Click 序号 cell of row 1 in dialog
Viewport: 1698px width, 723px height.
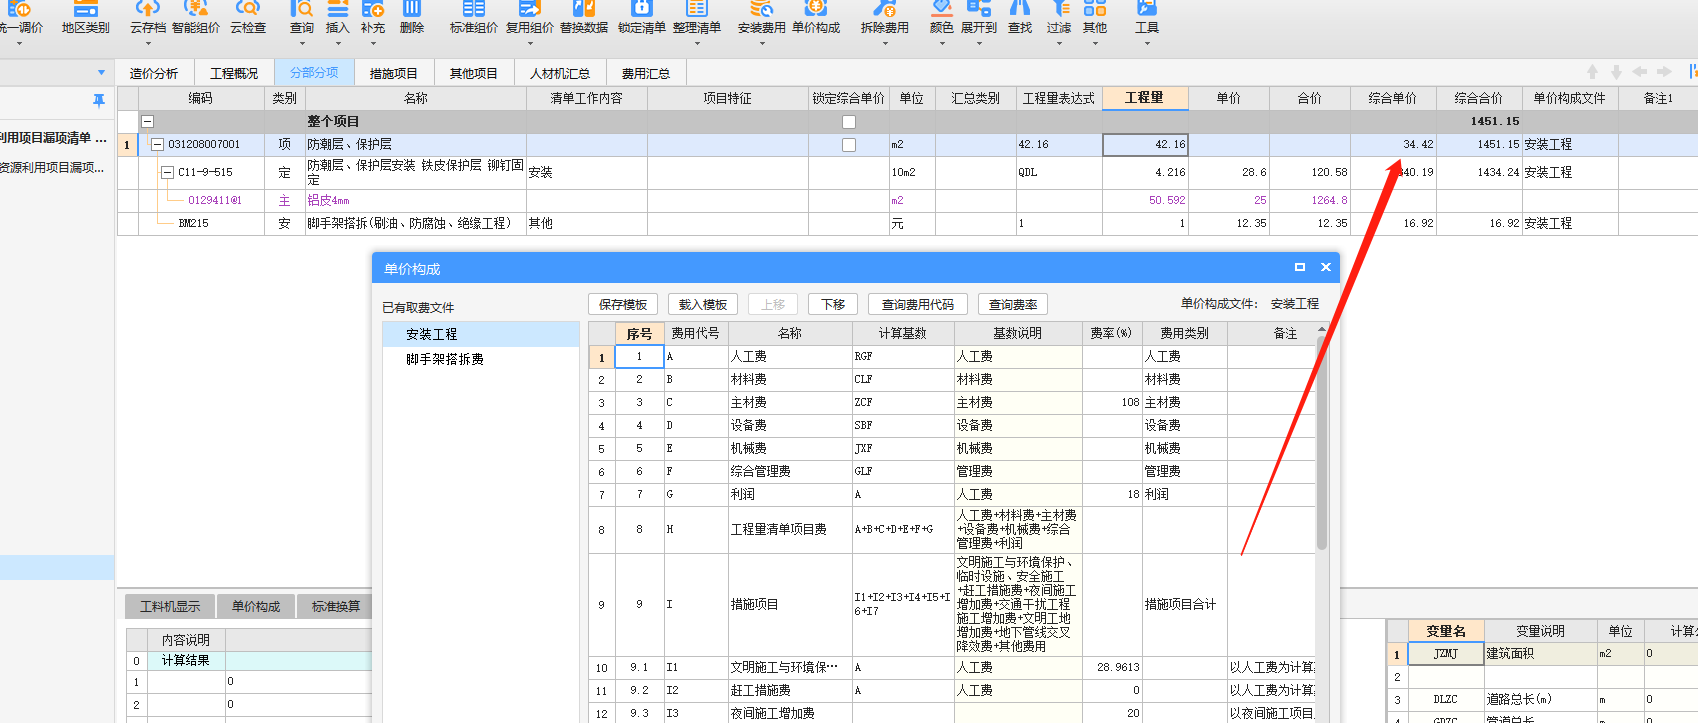[639, 356]
